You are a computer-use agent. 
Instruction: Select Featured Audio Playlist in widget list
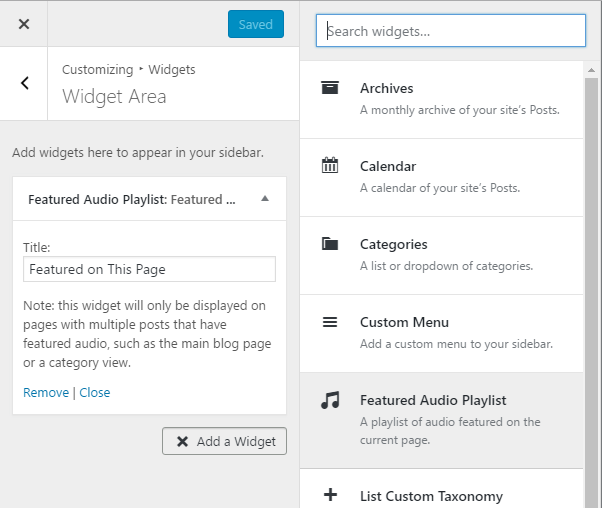[442, 420]
